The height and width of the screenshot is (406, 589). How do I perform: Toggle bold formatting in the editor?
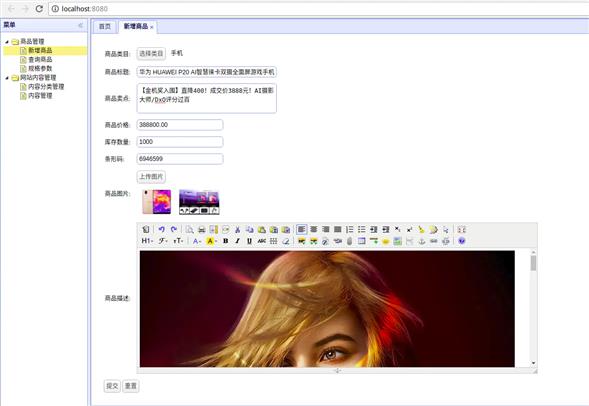coord(225,241)
